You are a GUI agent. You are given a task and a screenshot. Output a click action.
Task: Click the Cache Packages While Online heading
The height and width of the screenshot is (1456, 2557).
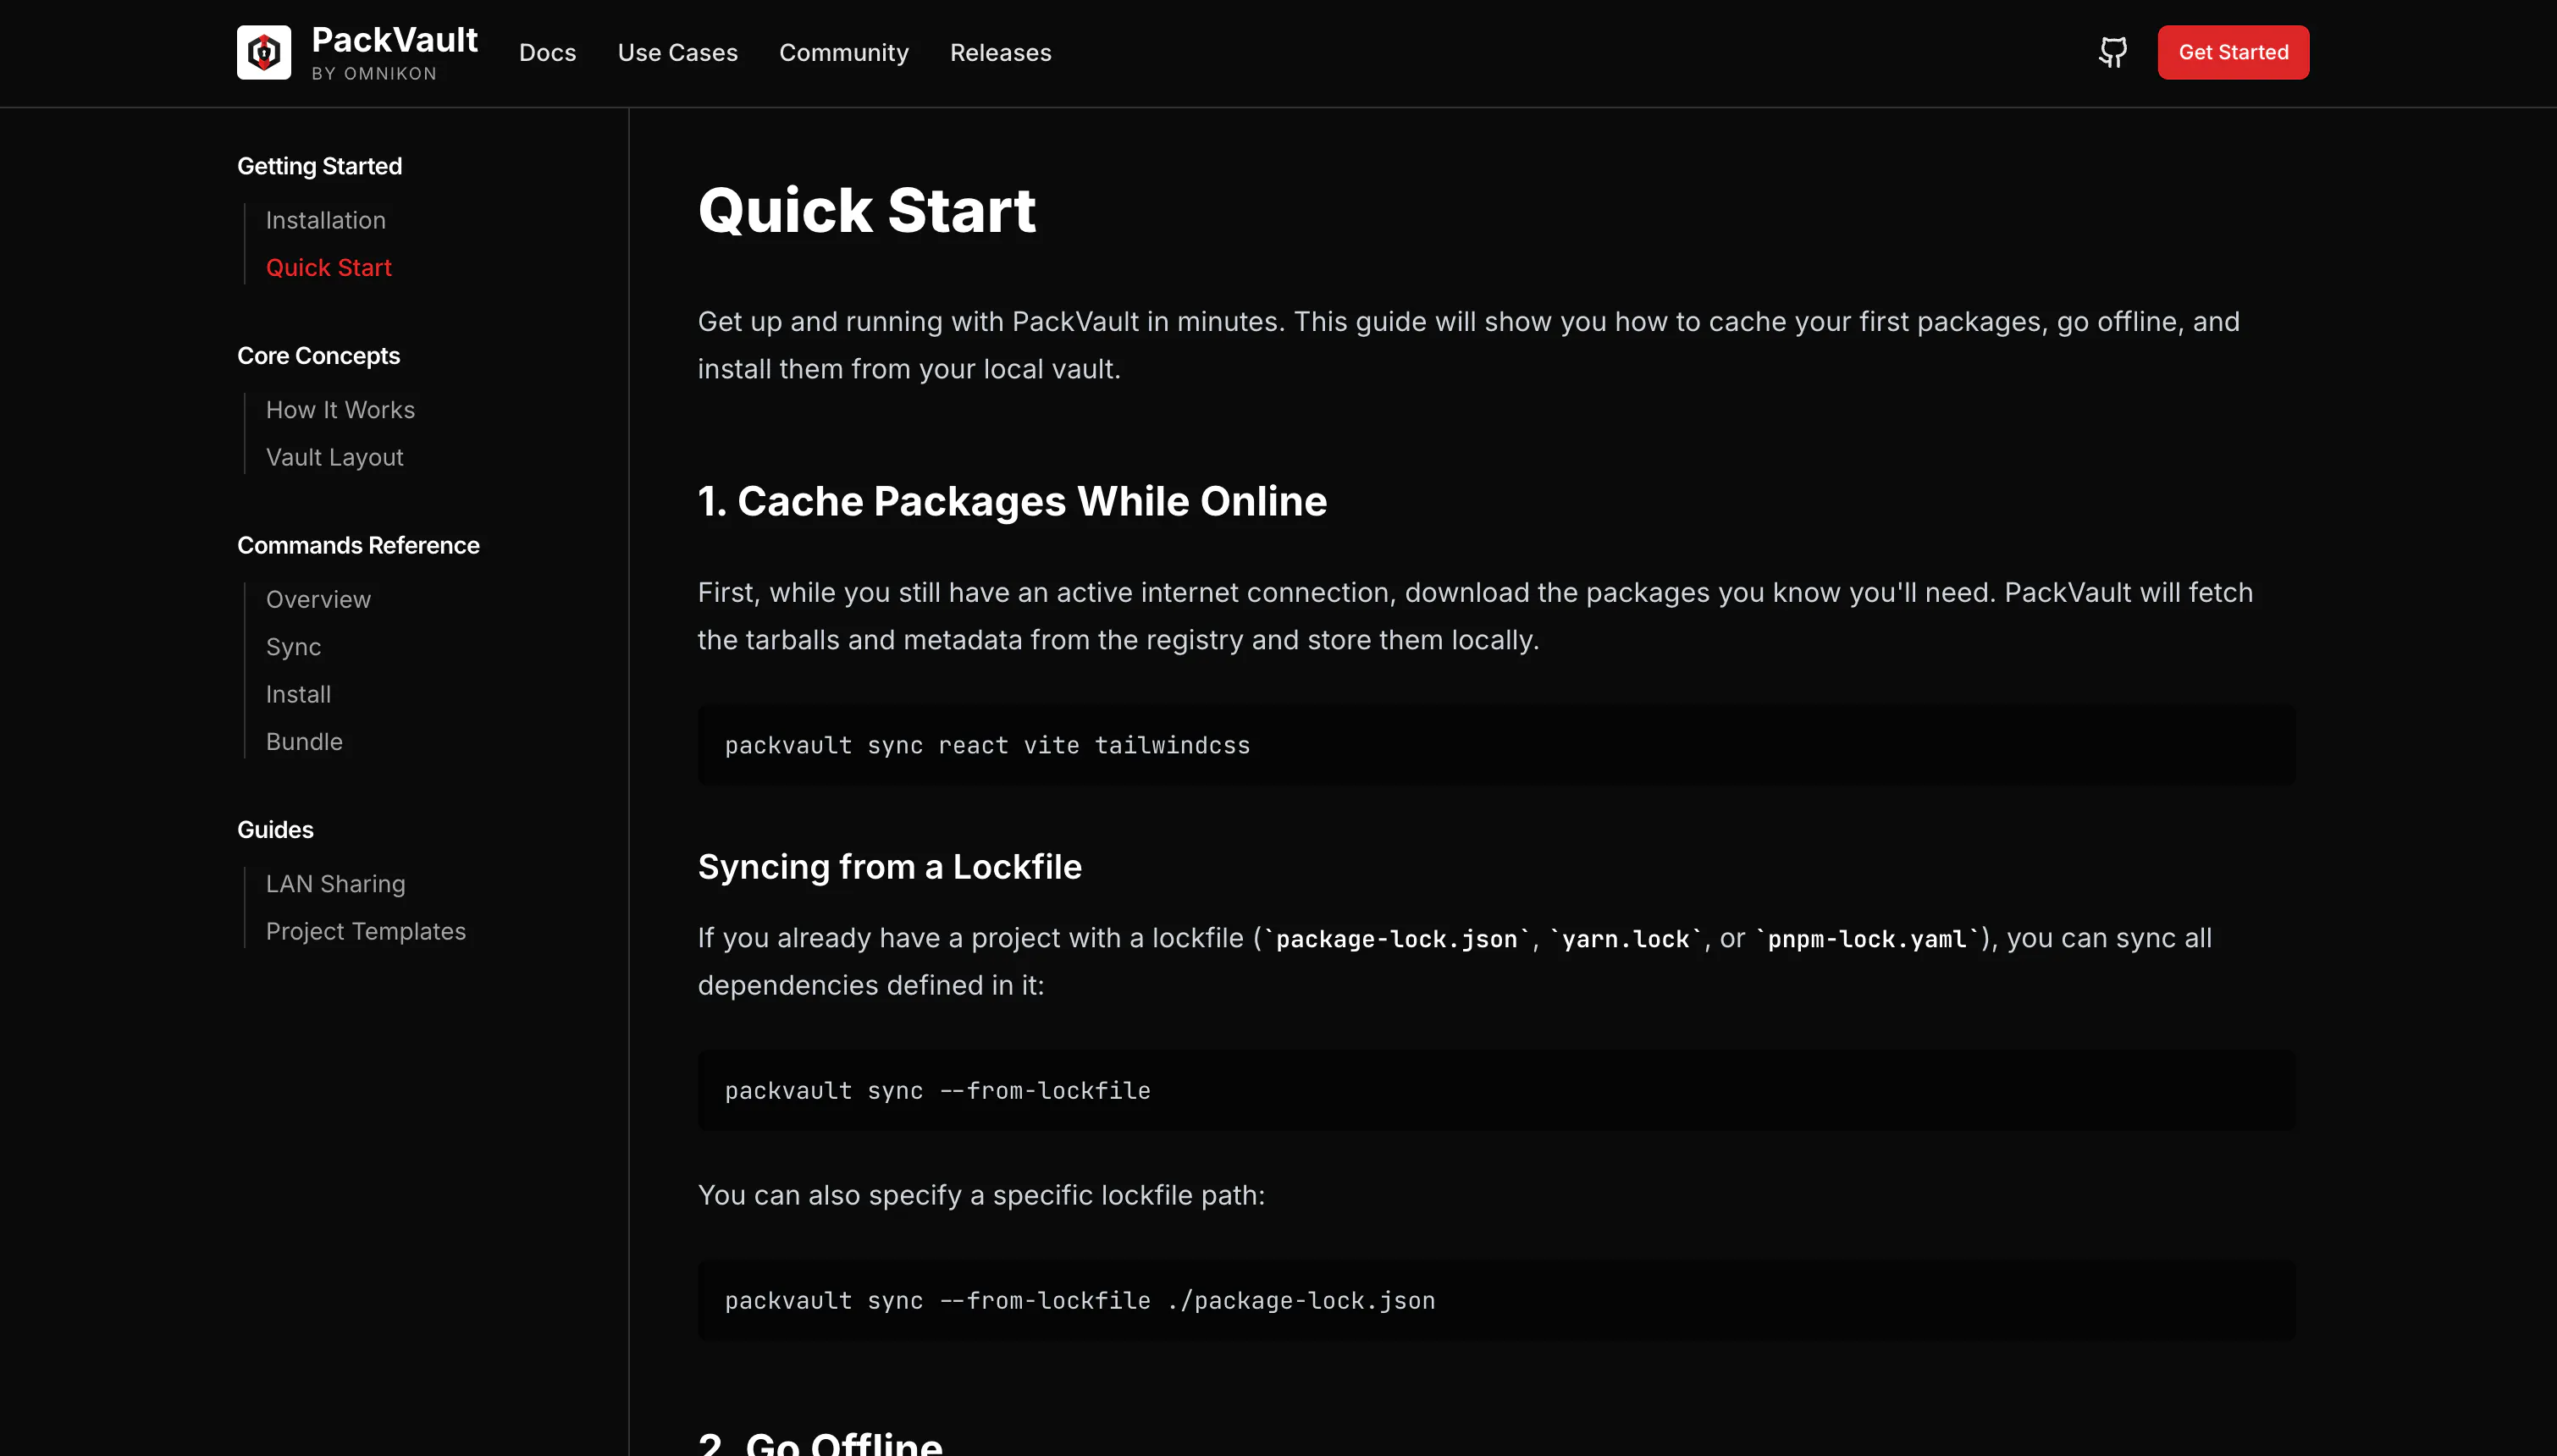pyautogui.click(x=1012, y=501)
